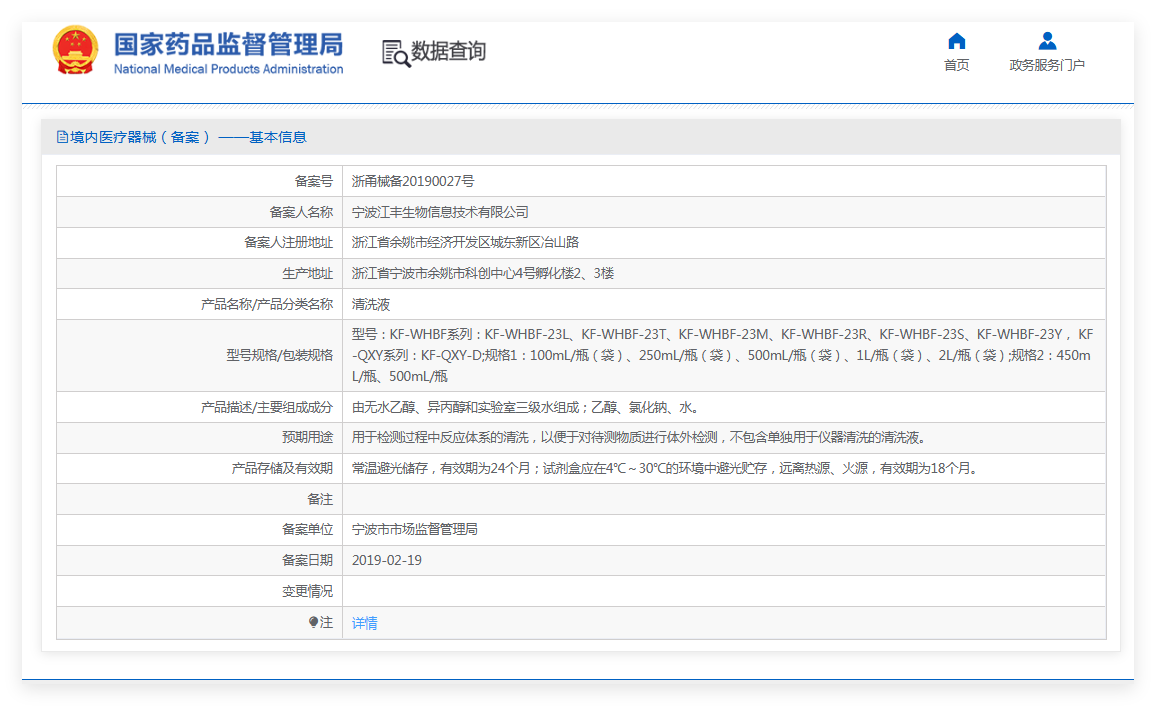Click the filing unit 宁波市市场监督管理局

coord(414,529)
